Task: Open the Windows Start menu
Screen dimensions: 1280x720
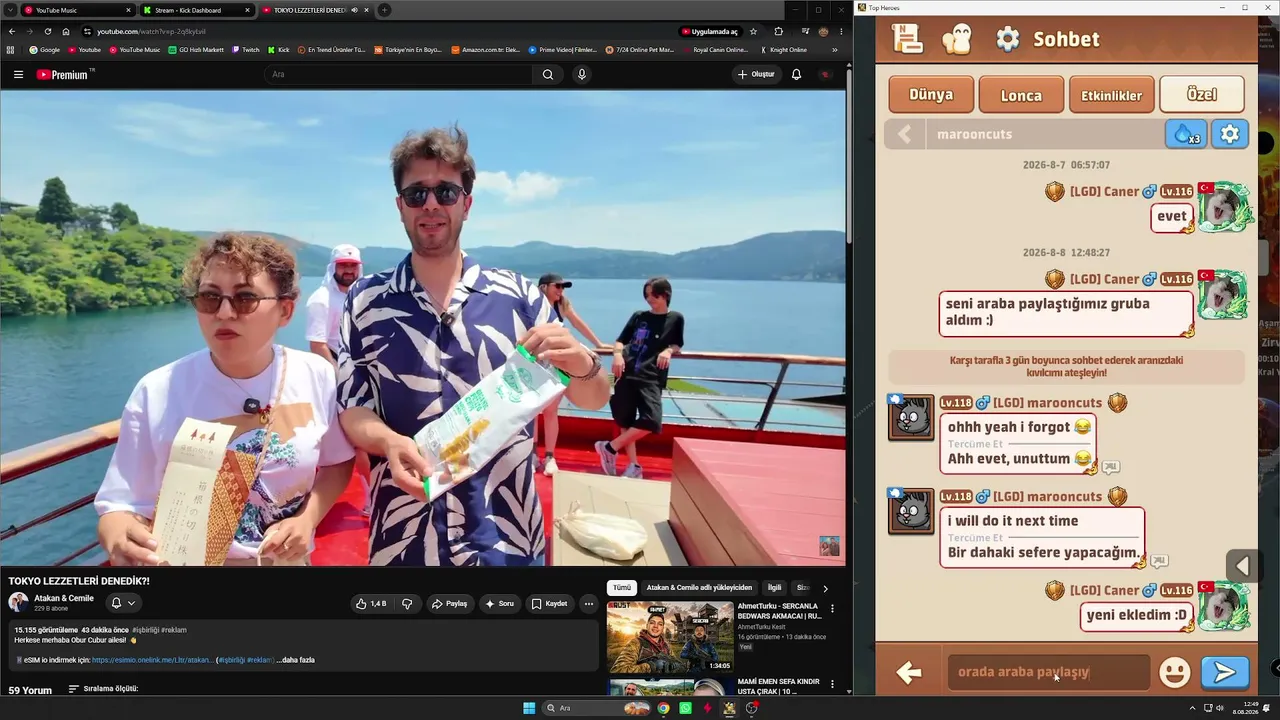Action: [529, 708]
